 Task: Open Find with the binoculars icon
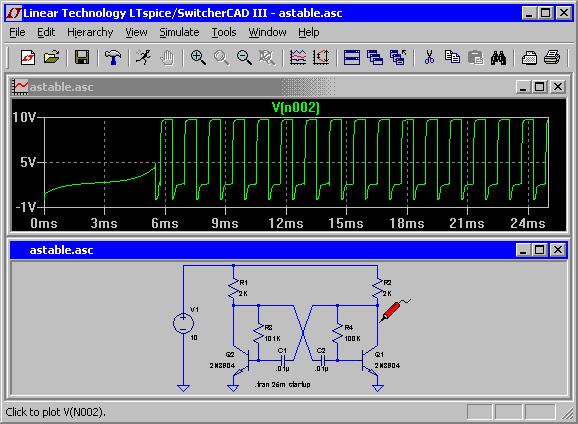[498, 58]
